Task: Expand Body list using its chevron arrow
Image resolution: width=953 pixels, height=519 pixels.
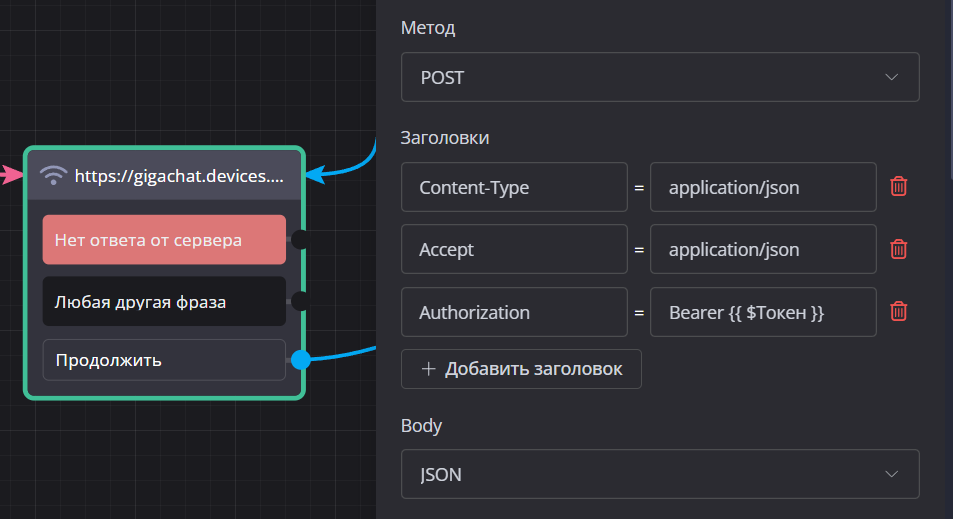Action: (x=892, y=474)
